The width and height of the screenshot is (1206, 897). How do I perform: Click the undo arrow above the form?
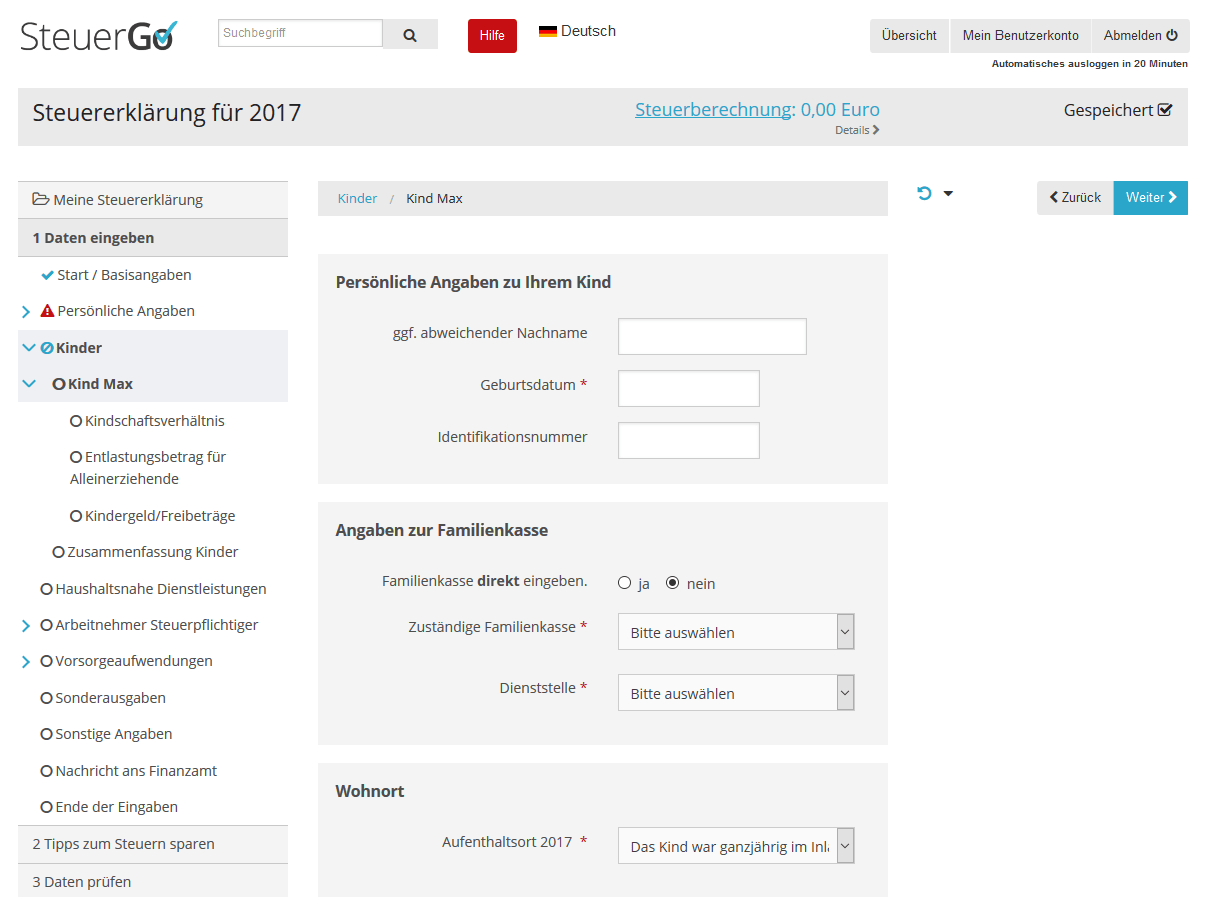tap(922, 192)
